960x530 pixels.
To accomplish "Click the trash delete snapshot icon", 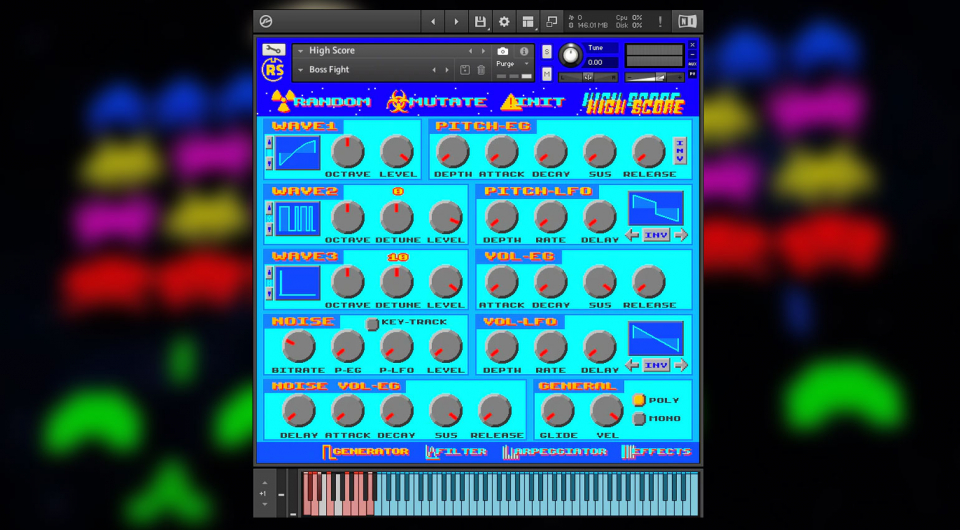I will (x=481, y=70).
